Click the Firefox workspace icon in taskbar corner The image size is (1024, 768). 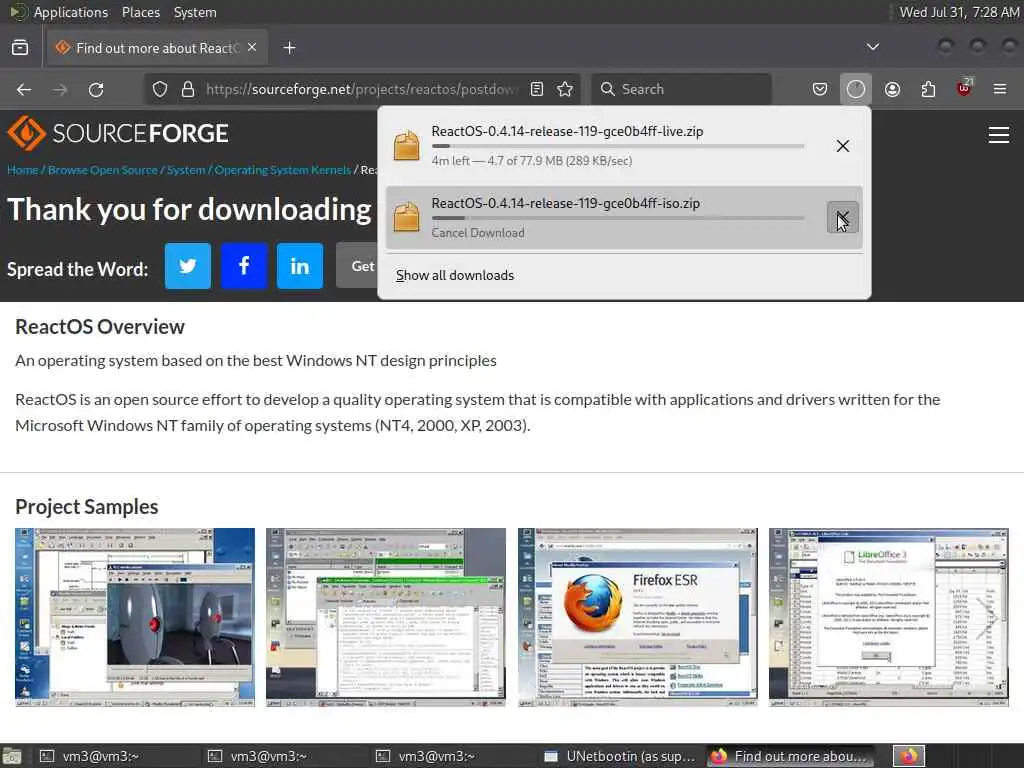pyautogui.click(x=909, y=756)
